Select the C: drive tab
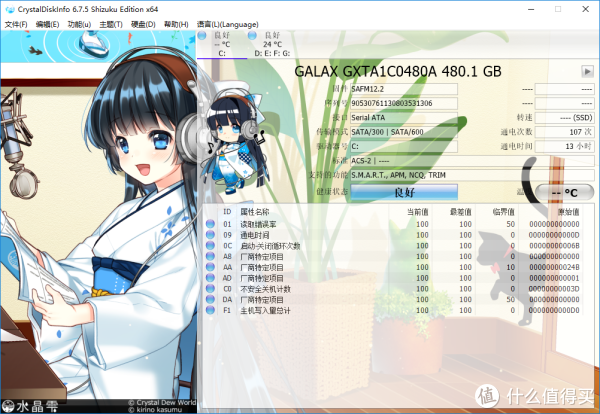600x414 pixels. click(x=222, y=44)
